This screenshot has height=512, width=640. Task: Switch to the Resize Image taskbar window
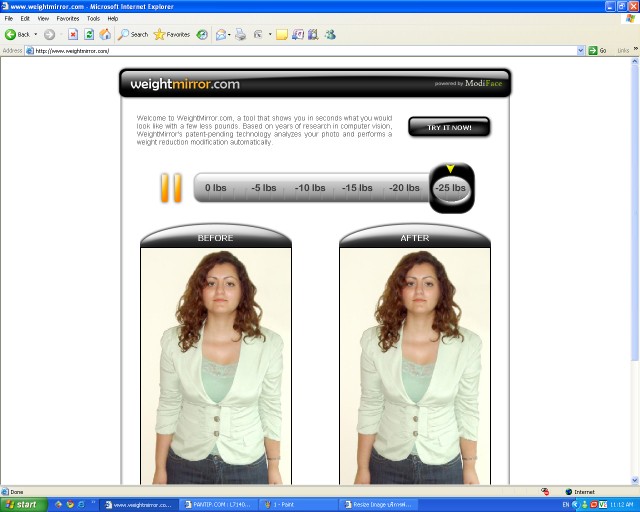[x=379, y=505]
